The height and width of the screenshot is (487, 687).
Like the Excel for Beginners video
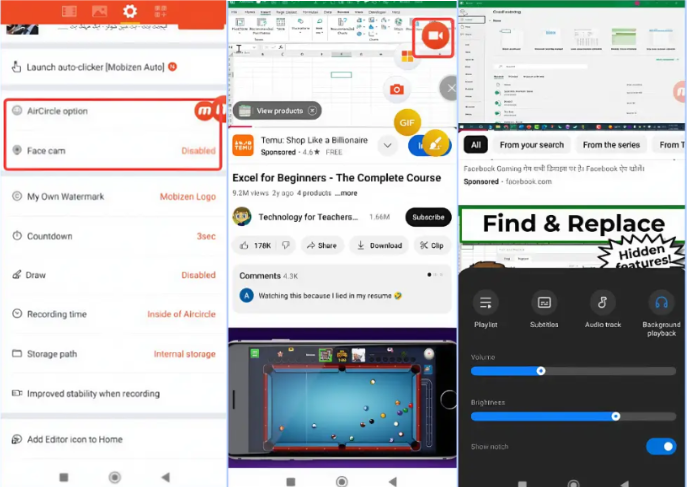(x=255, y=245)
